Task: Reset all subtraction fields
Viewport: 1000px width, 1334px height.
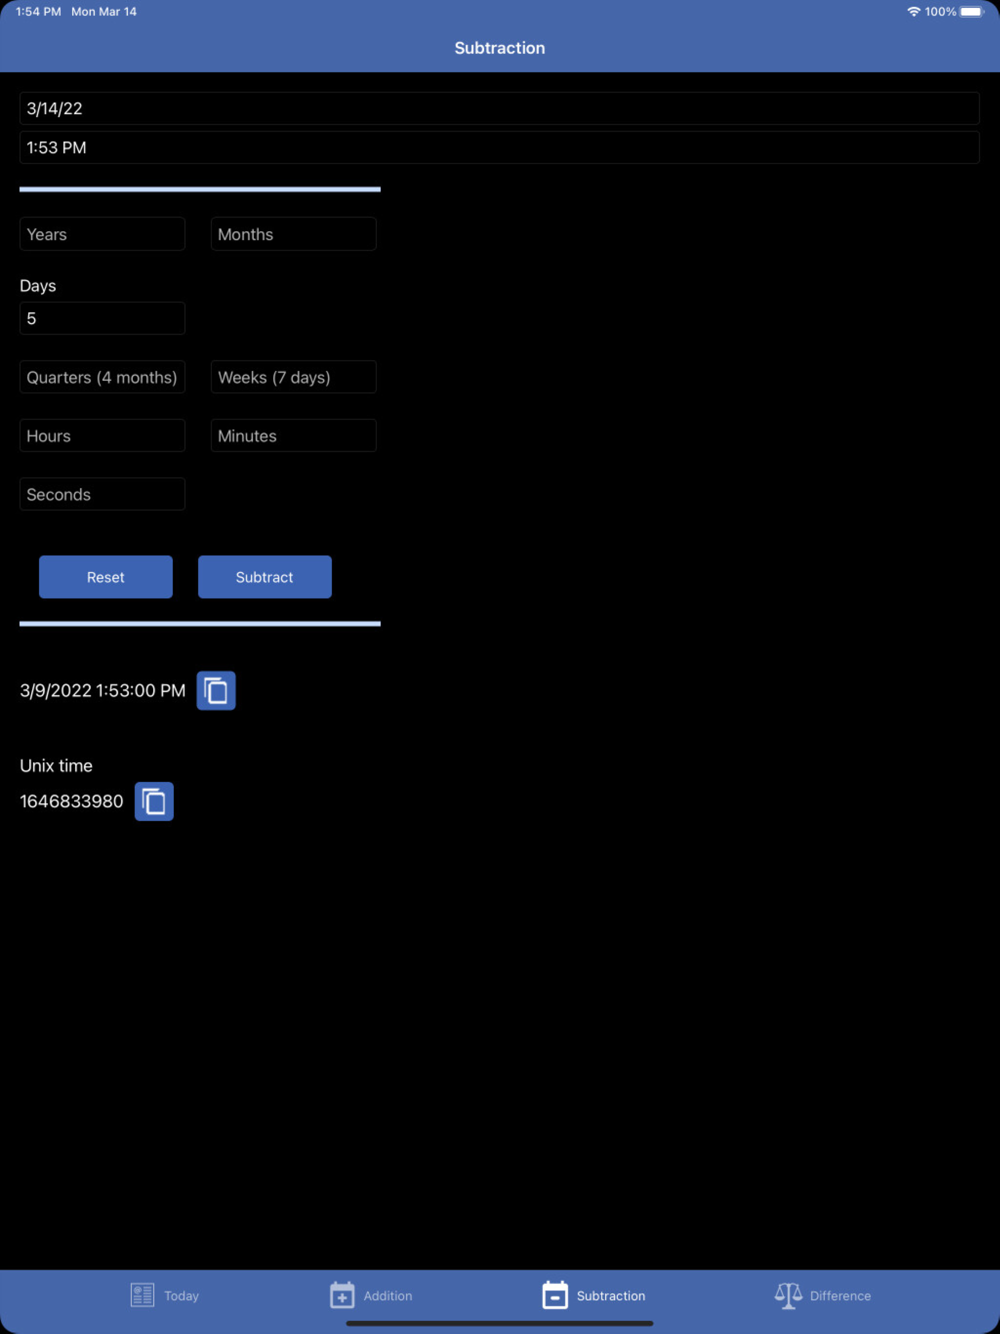Action: click(x=106, y=577)
